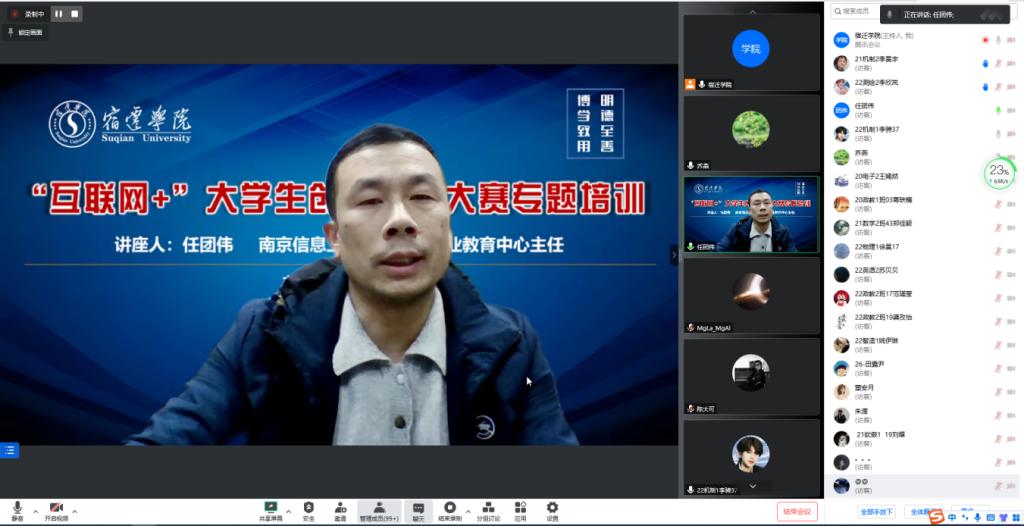The width and height of the screenshot is (1024, 526).
Task: Click the 结束录制 end recording icon
Action: [450, 508]
